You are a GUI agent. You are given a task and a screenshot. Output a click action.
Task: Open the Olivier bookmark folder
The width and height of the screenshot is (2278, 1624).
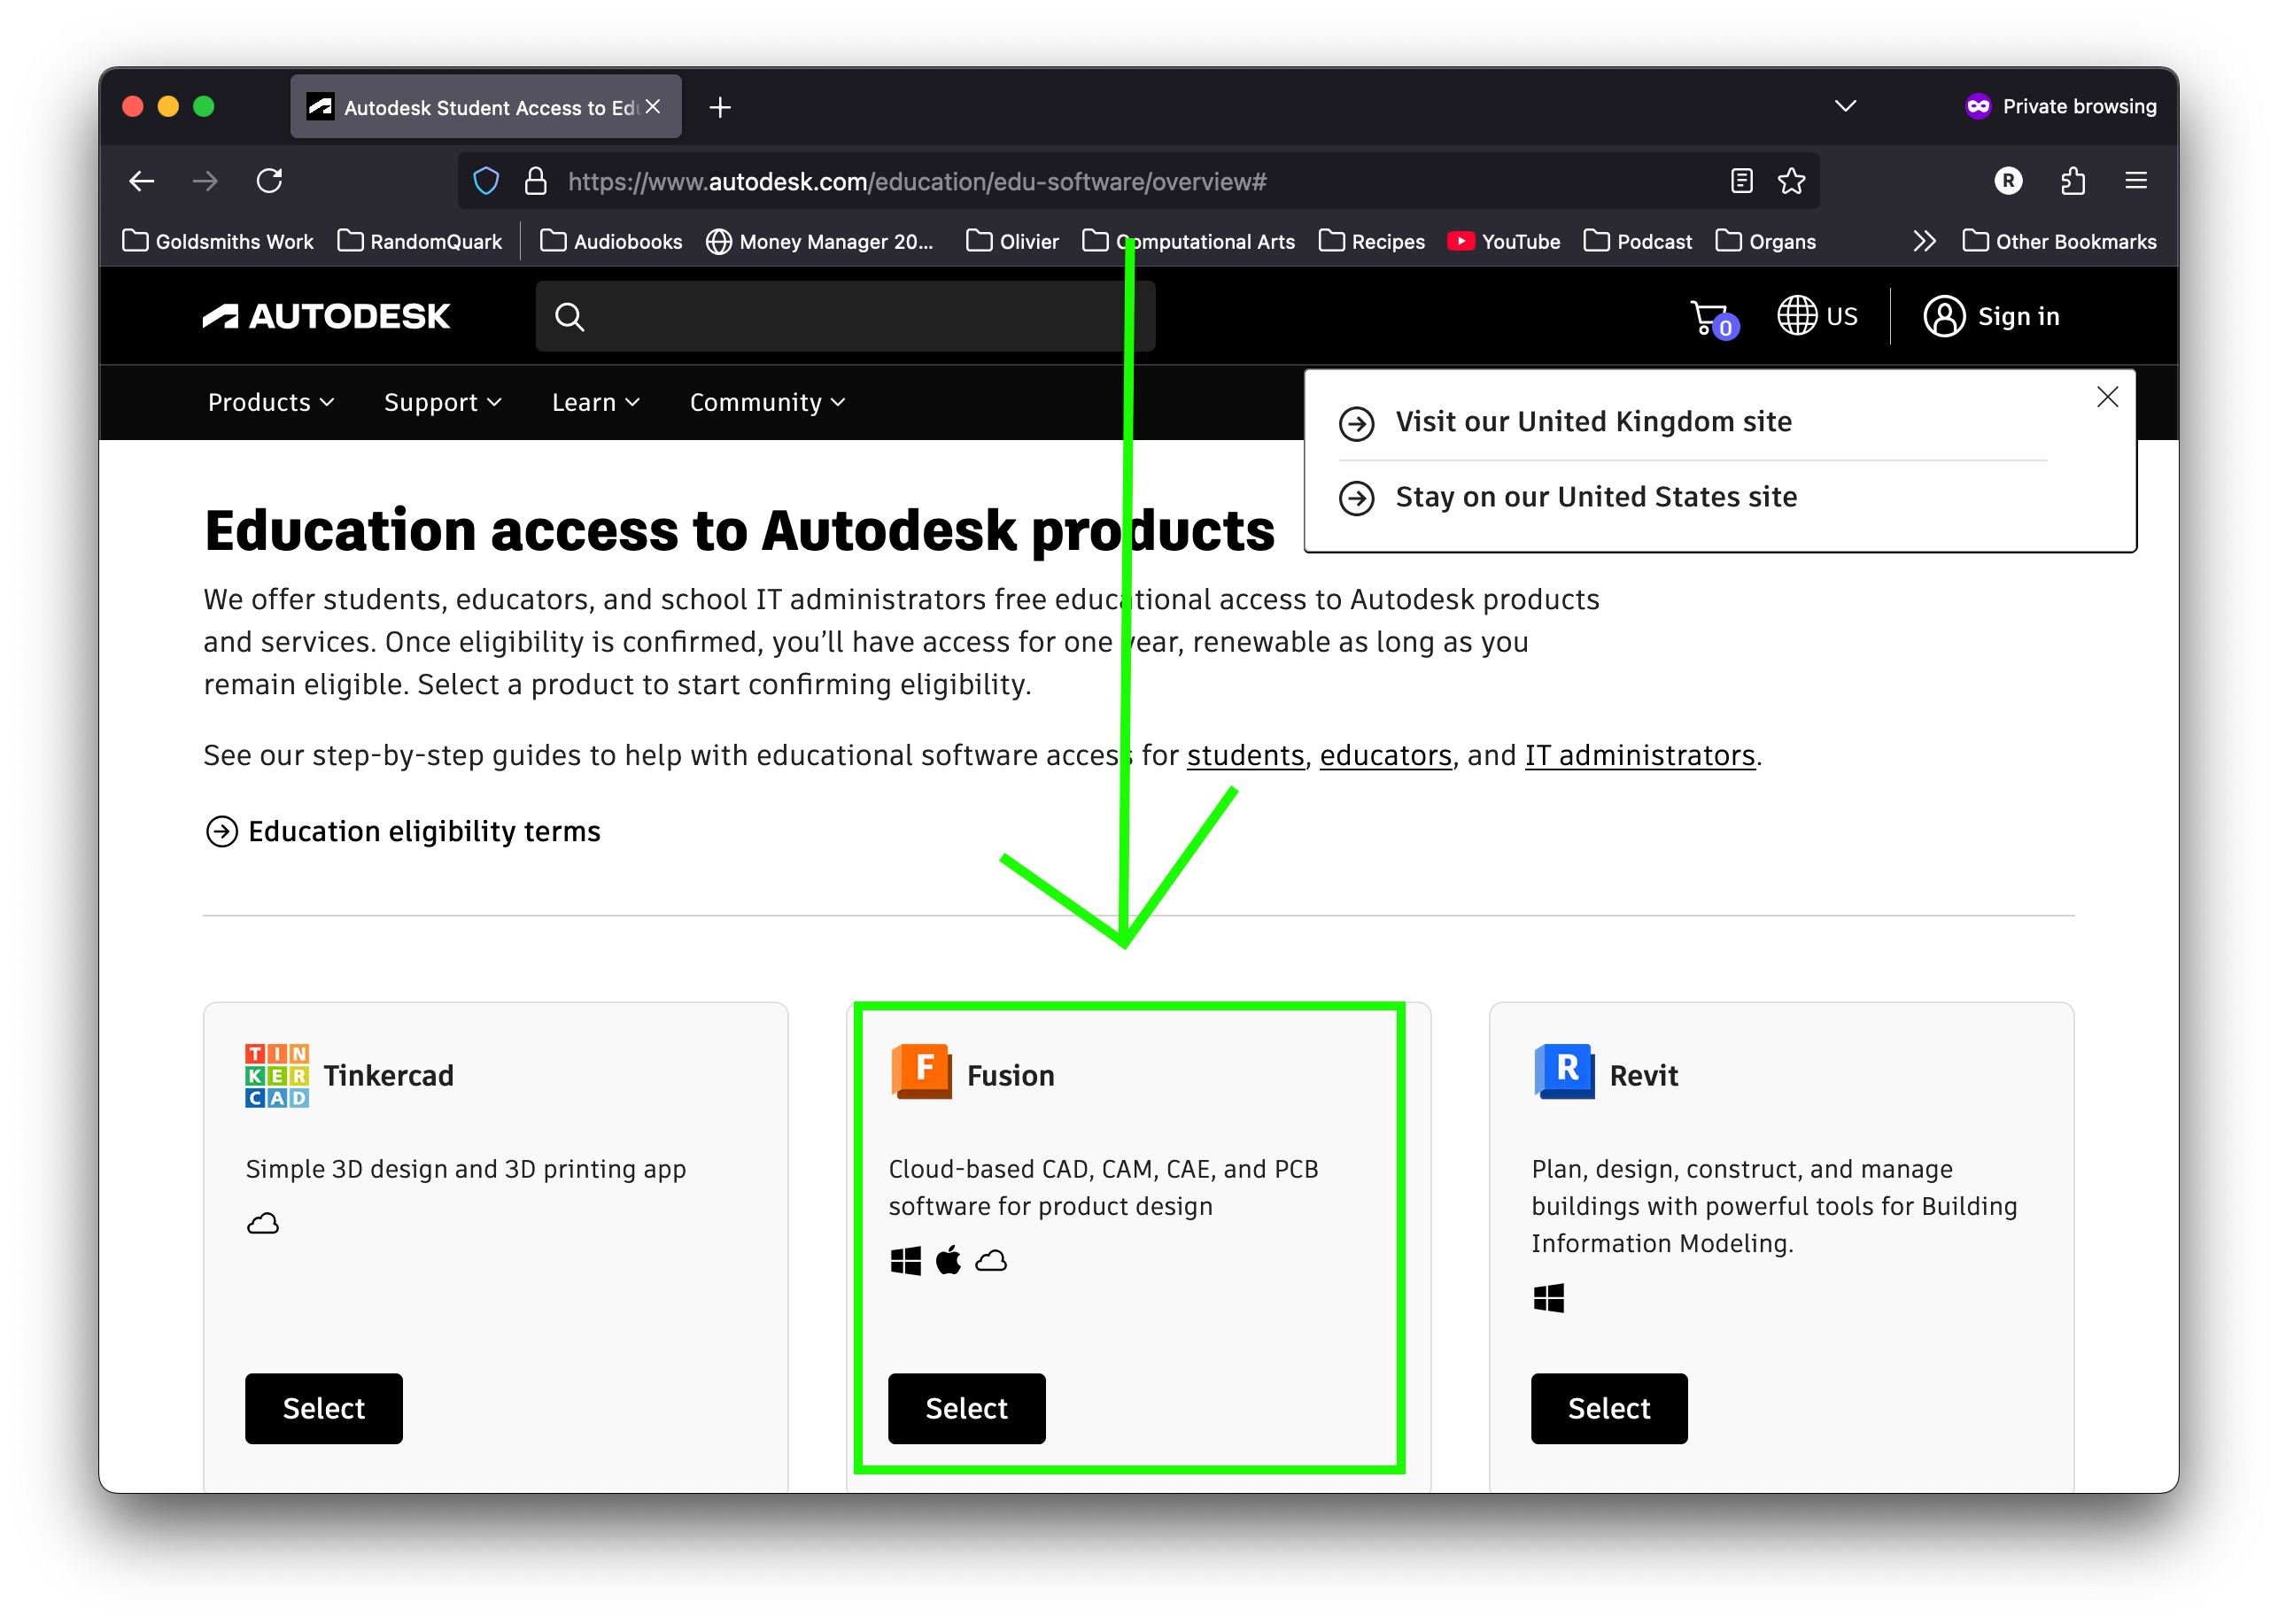1013,241
